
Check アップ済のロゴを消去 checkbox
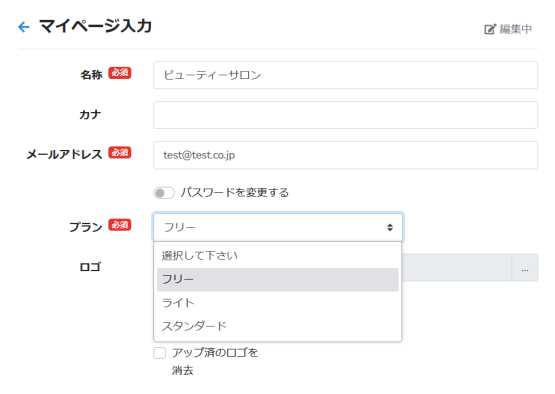pyautogui.click(x=160, y=353)
